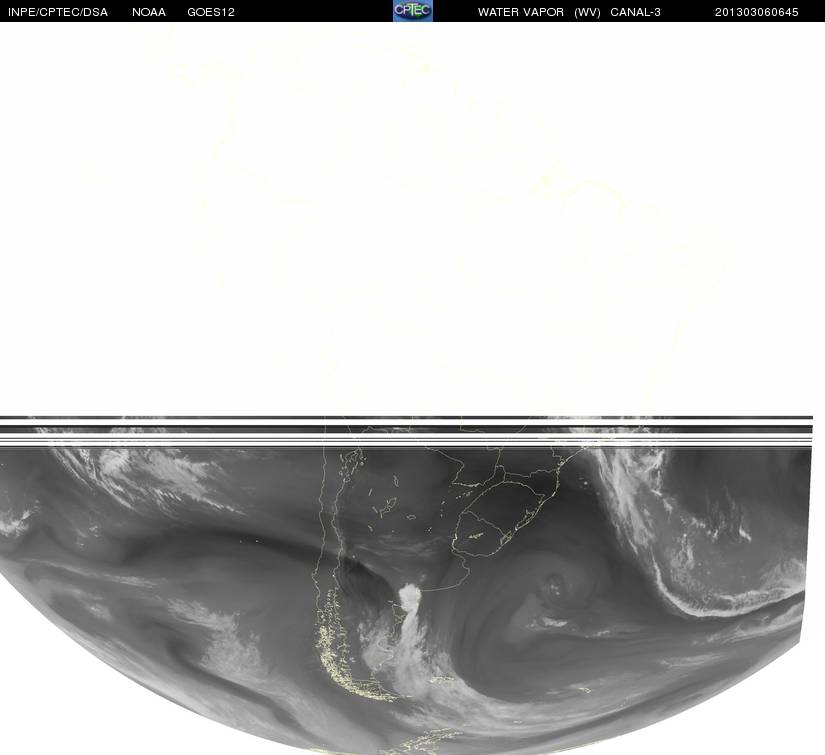Click the "CANAL-3" channel label
This screenshot has height=755, width=825.
click(636, 12)
